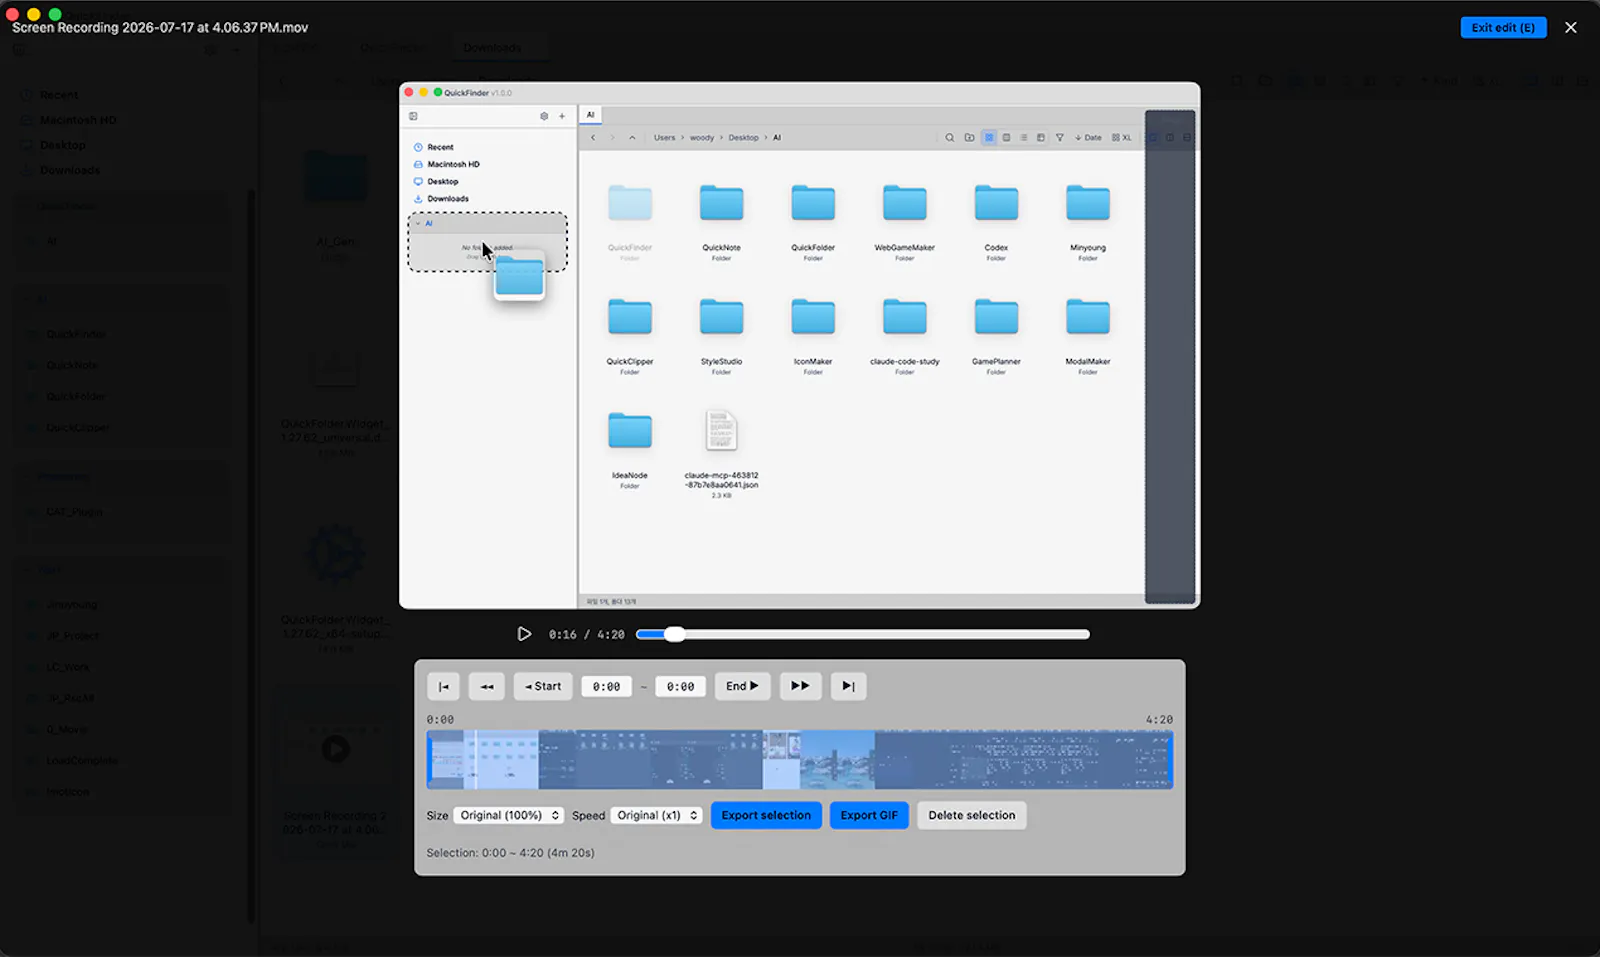The width and height of the screenshot is (1600, 957).
Task: Click the Export selection button
Action: tap(766, 815)
